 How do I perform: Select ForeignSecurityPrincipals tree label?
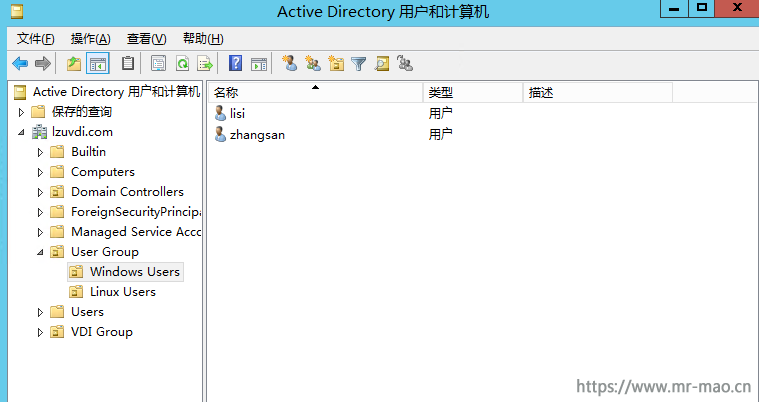point(136,212)
